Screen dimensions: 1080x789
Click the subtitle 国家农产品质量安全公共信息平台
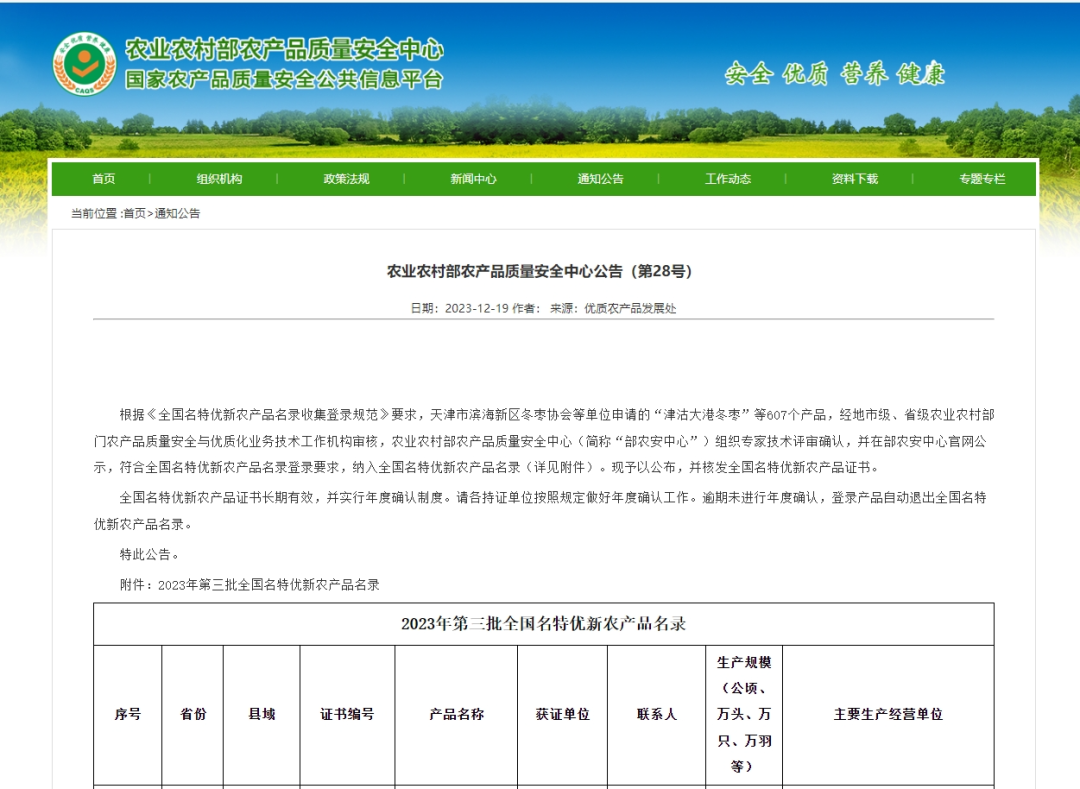284,79
